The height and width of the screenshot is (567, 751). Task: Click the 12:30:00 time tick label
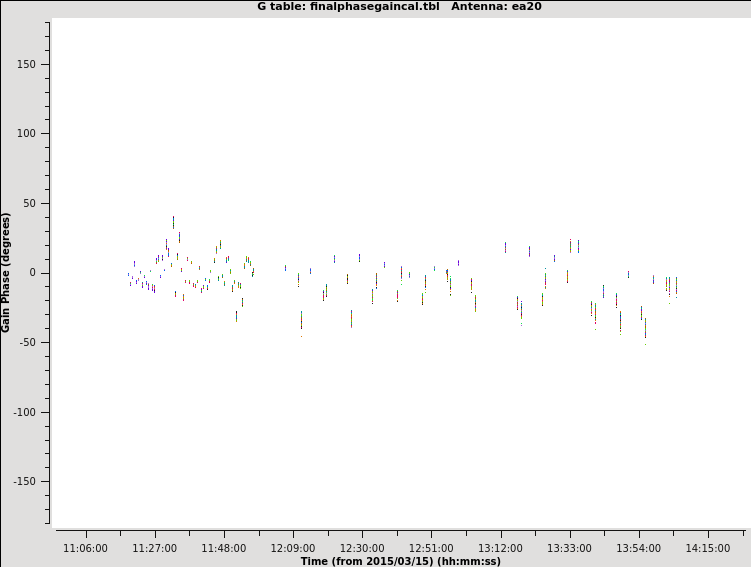point(362,548)
